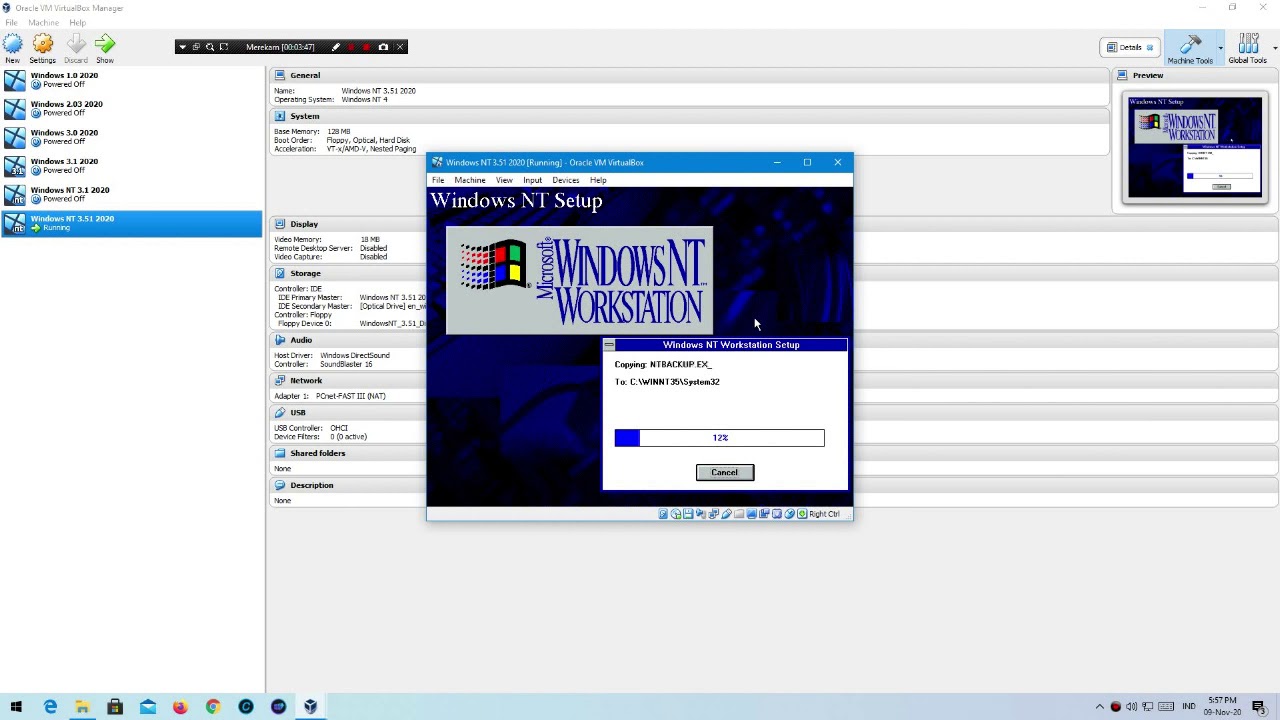The height and width of the screenshot is (720, 1280).
Task: Click the network adapters icon in VM status bar
Action: pos(714,514)
